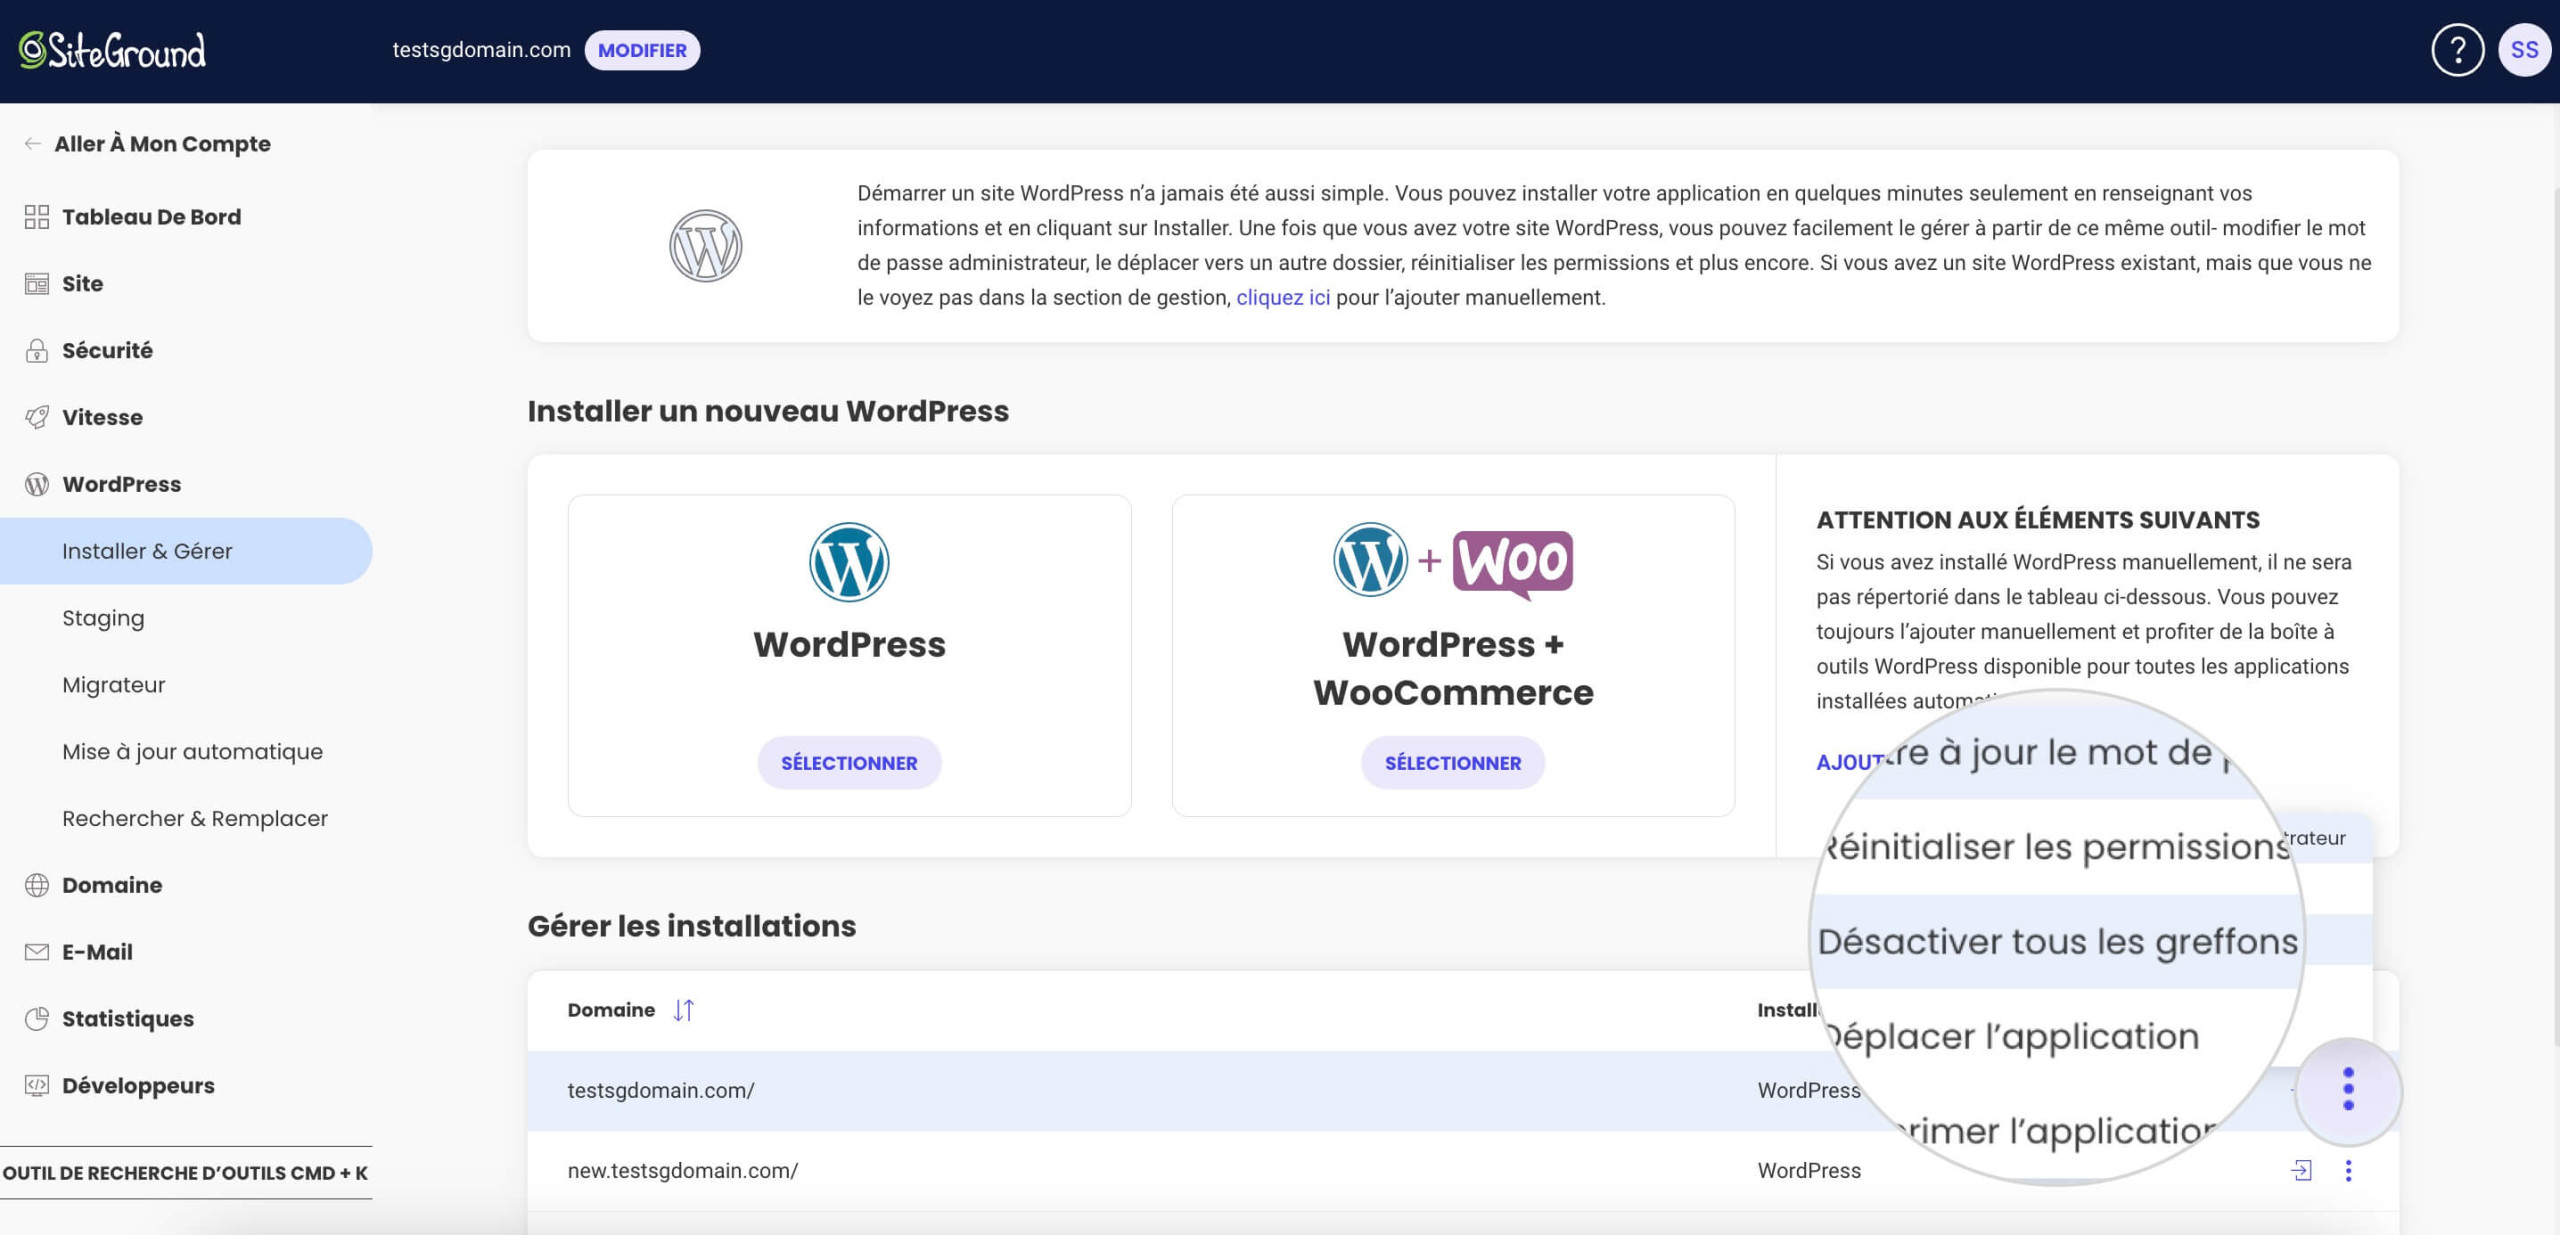2560x1235 pixels.
Task: Expand the Développeurs menu section
Action: [x=138, y=1086]
